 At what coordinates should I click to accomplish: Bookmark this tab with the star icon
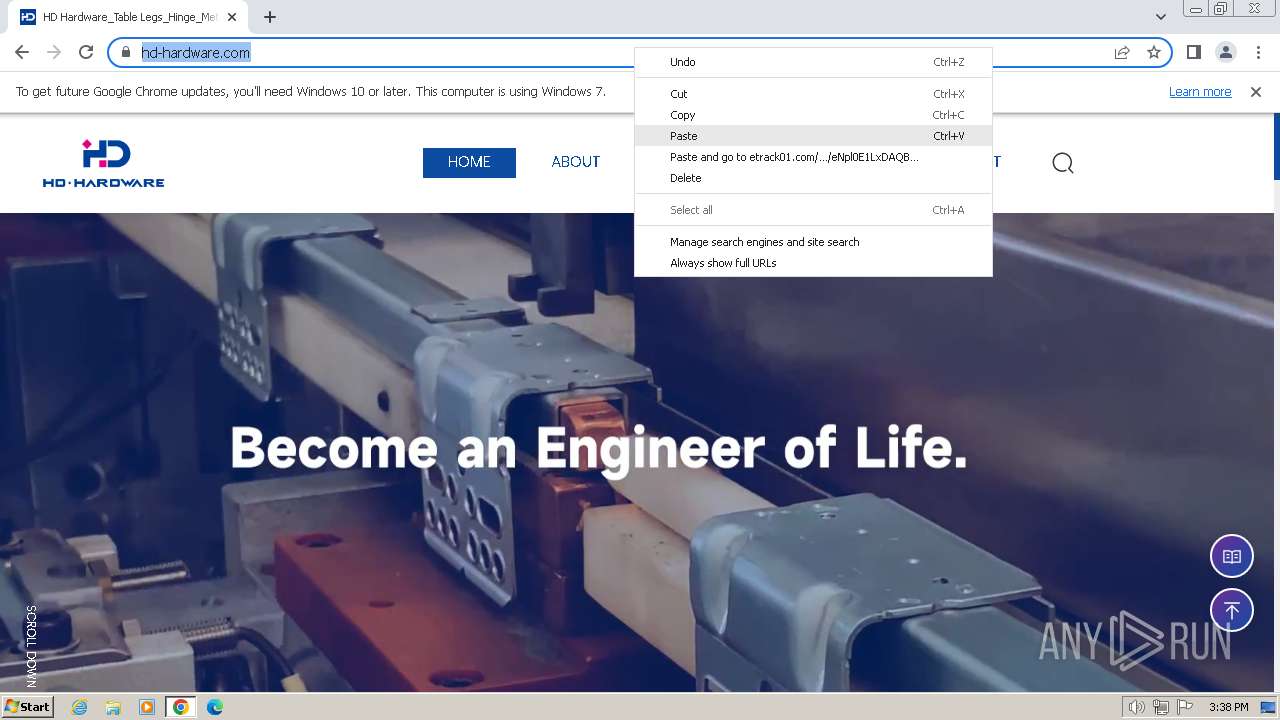tap(1154, 52)
